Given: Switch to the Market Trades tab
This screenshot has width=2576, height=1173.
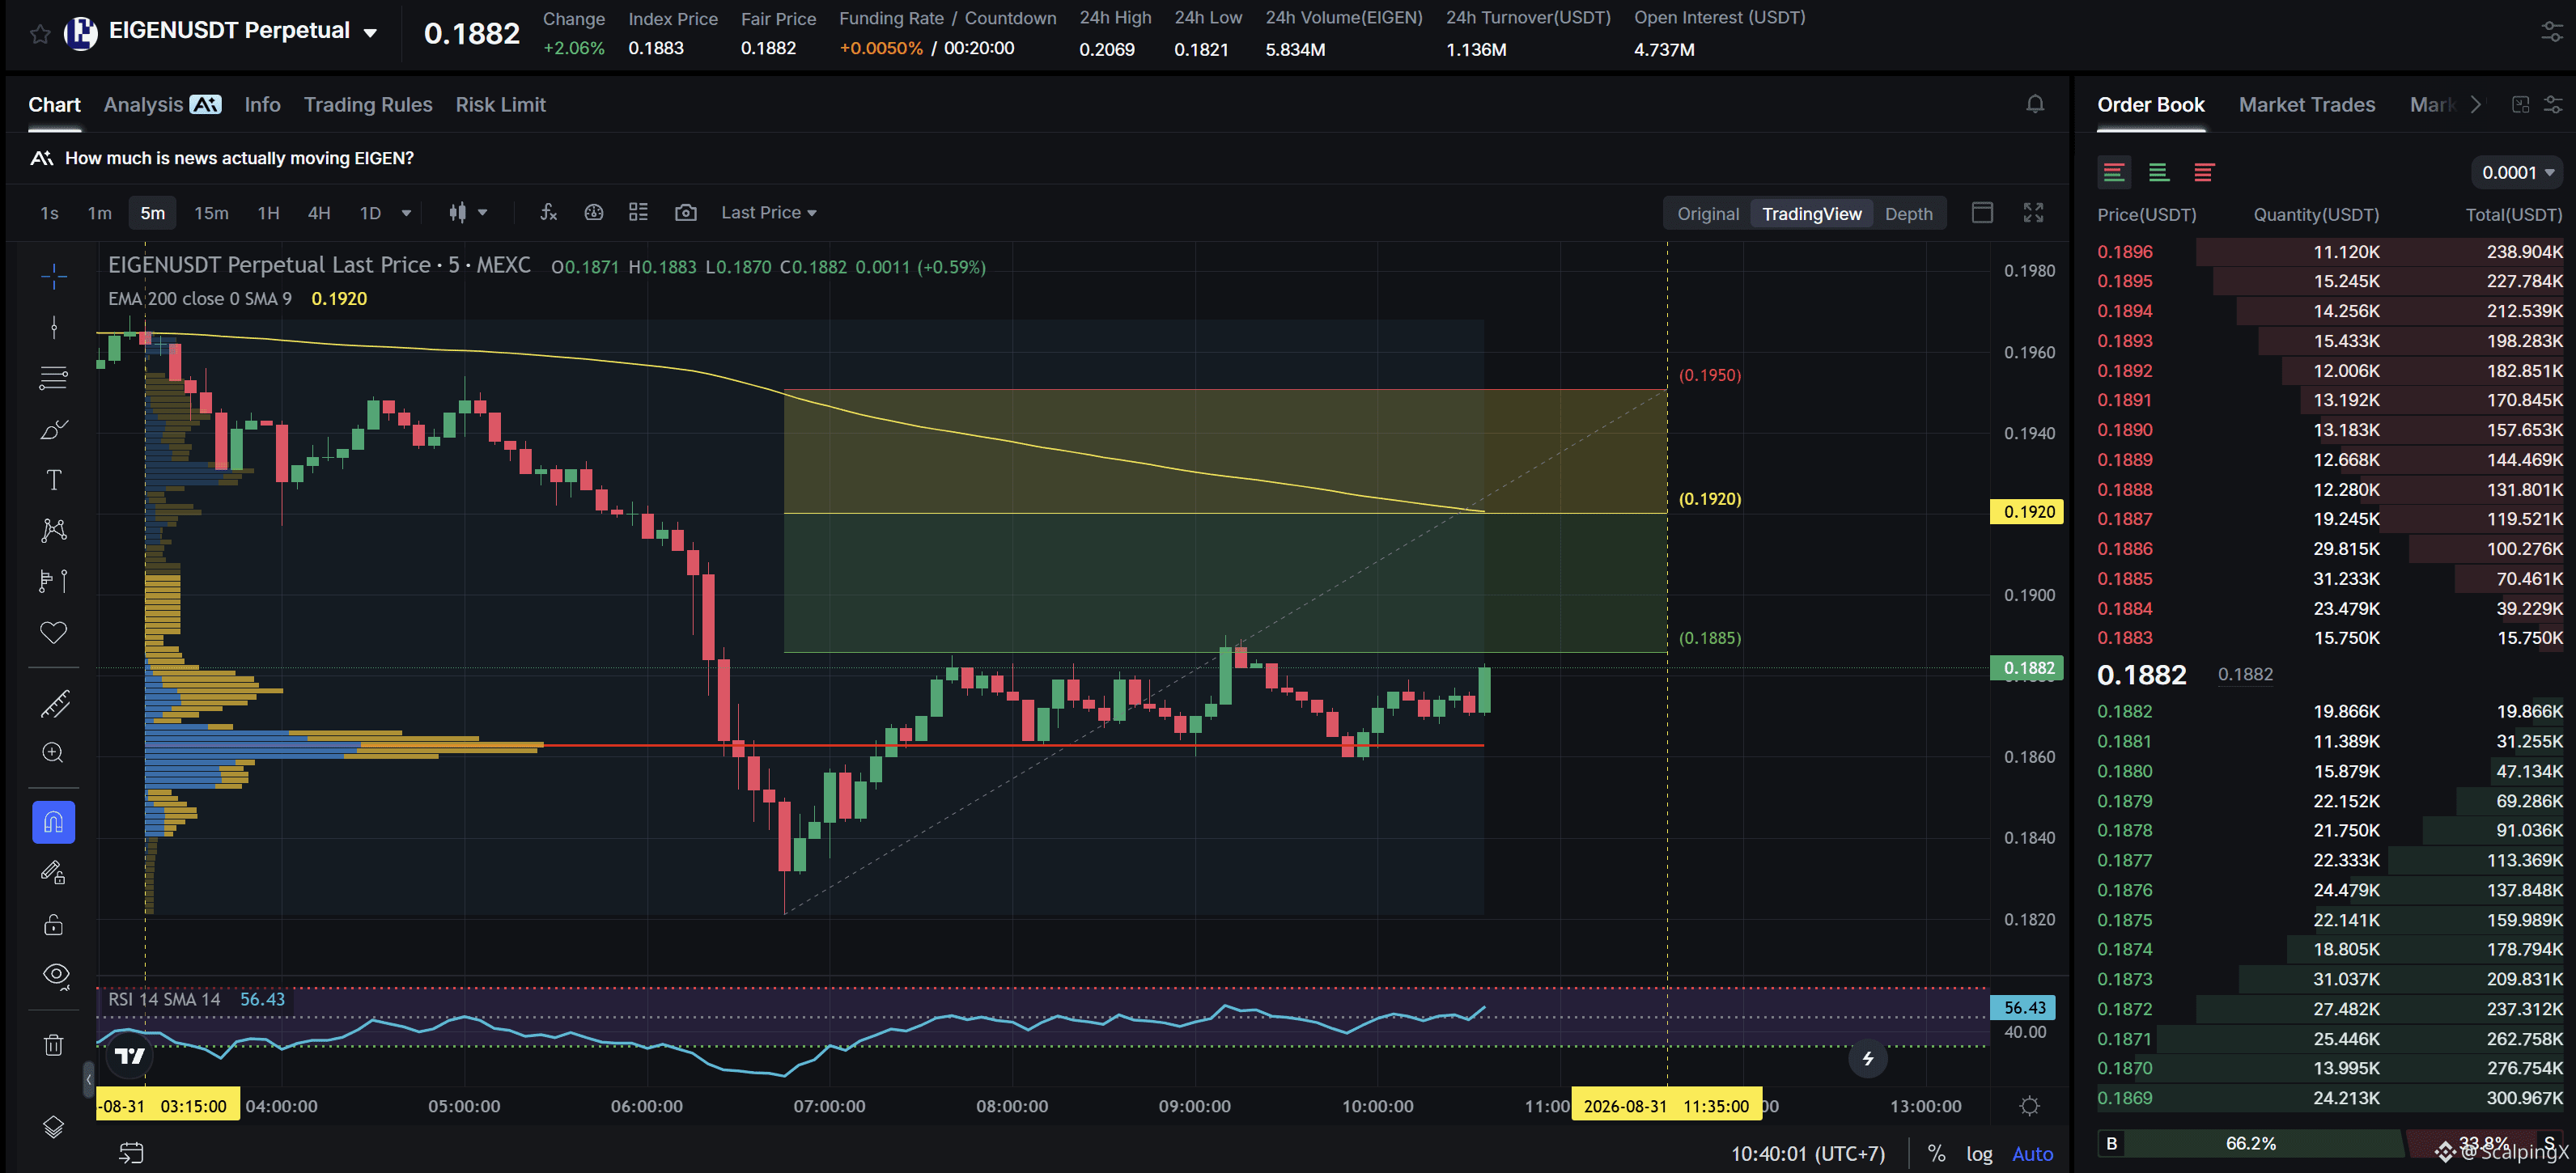Looking at the screenshot, I should [2306, 104].
